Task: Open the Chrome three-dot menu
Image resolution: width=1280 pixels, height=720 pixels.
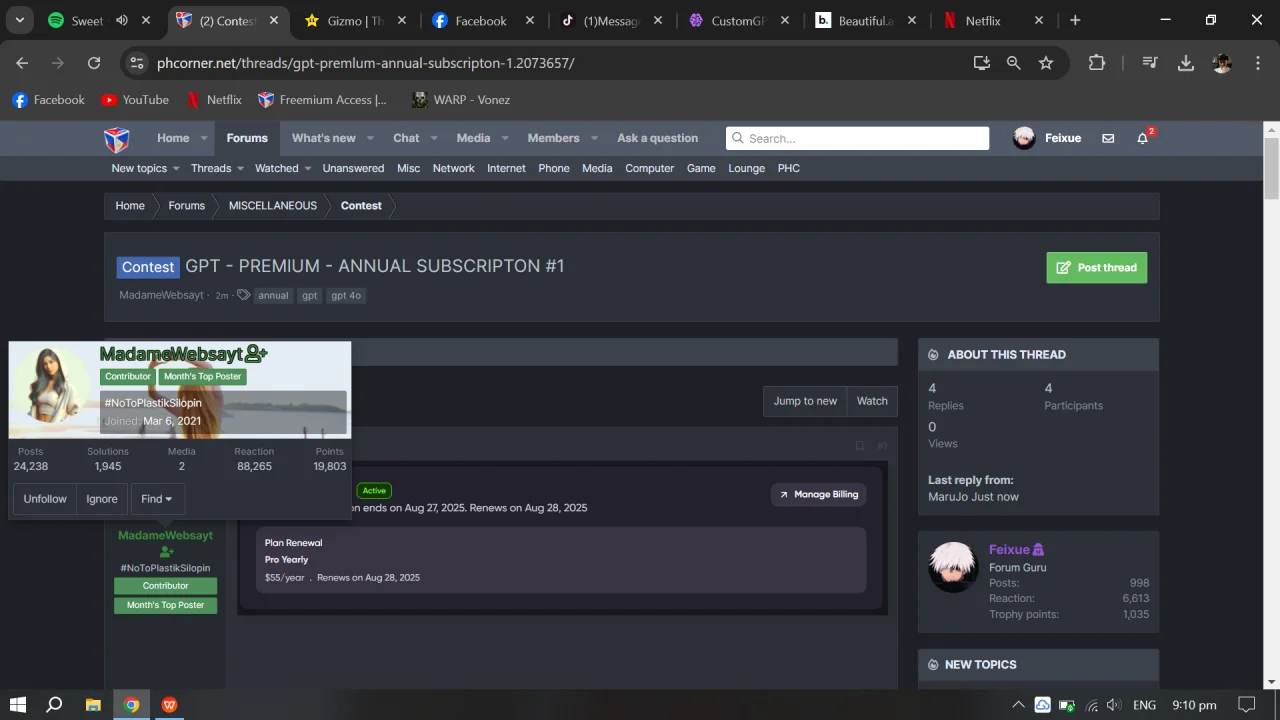Action: point(1257,63)
